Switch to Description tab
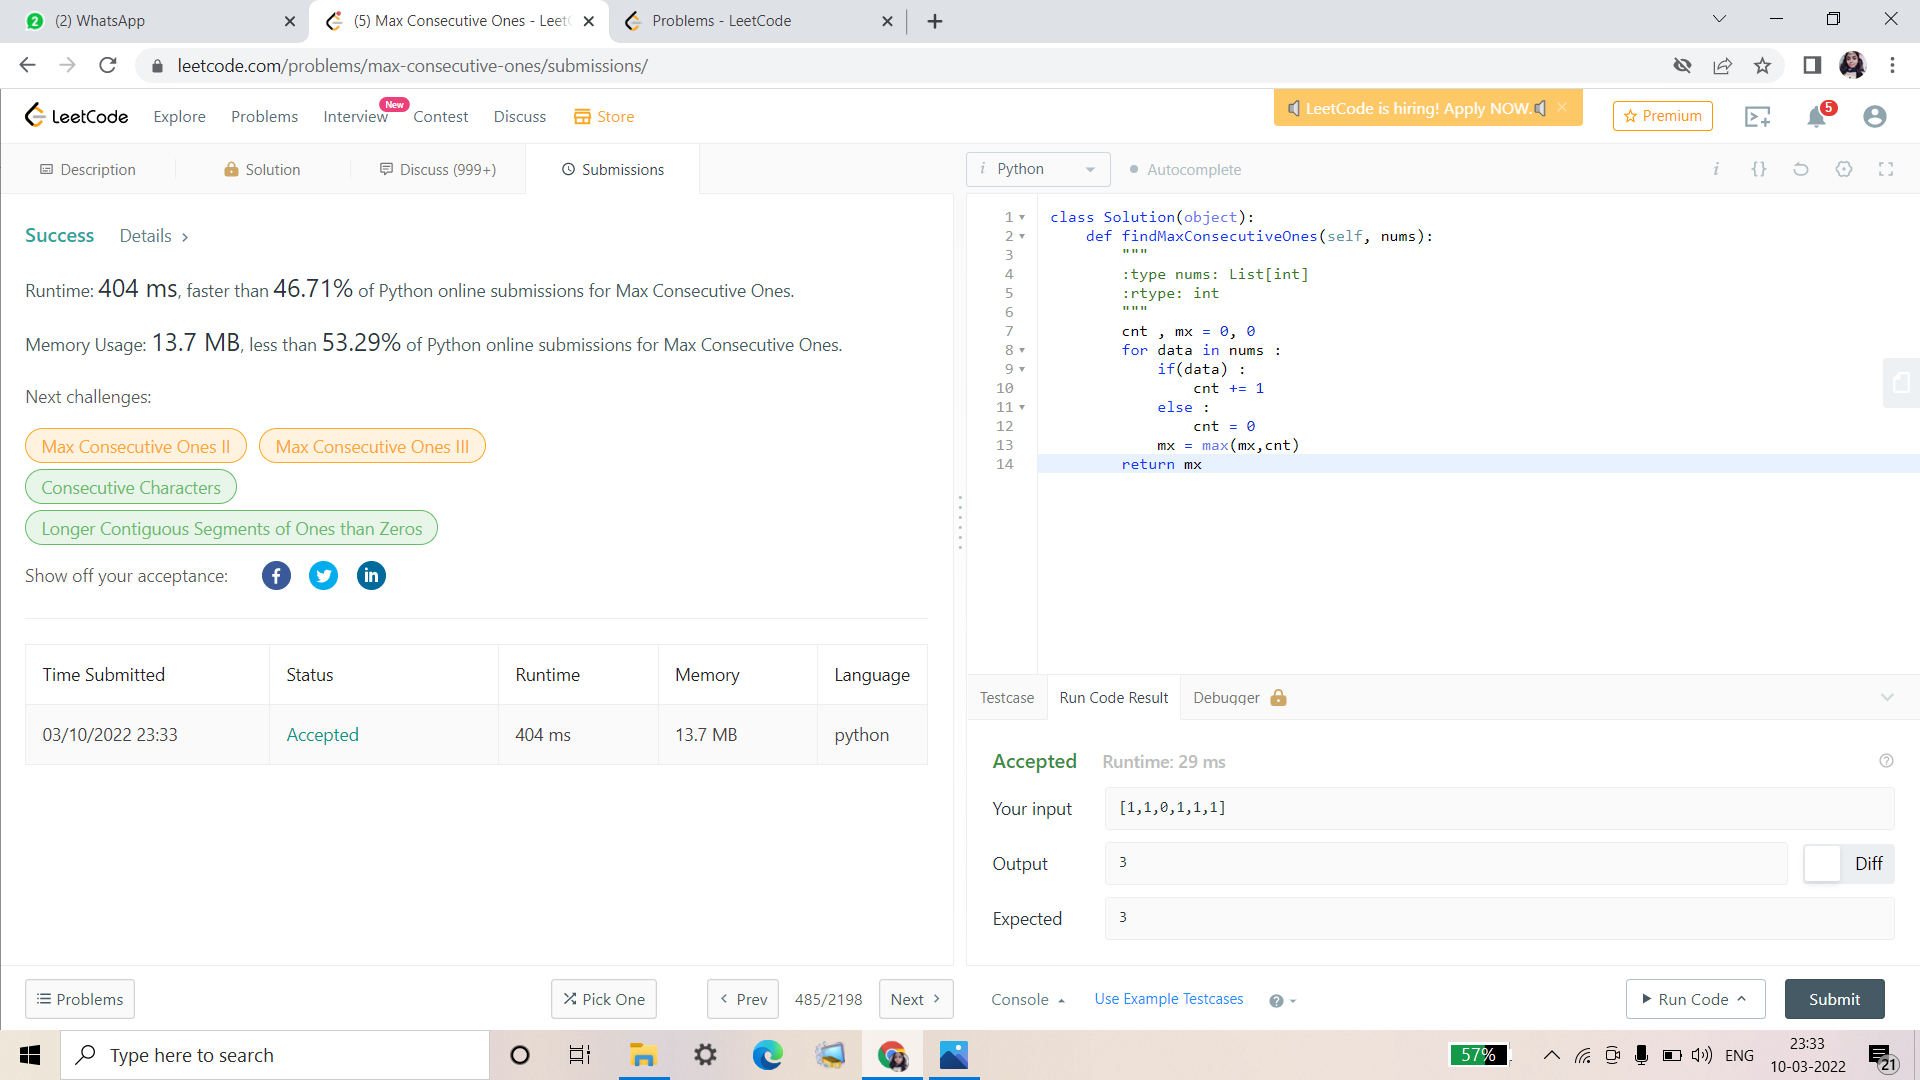1920x1080 pixels. tap(87, 169)
